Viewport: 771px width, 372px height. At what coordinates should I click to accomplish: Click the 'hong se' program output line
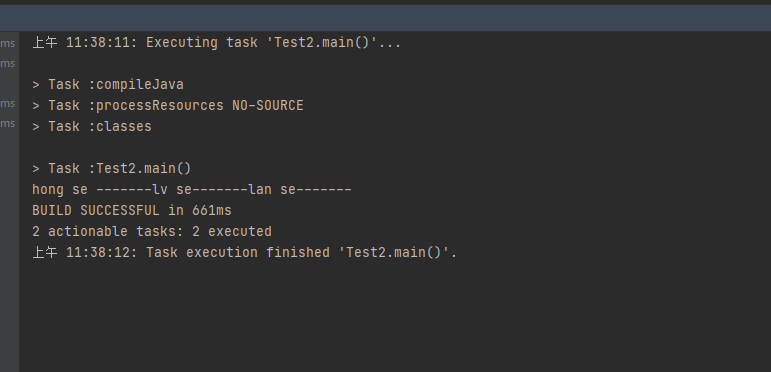tap(192, 190)
